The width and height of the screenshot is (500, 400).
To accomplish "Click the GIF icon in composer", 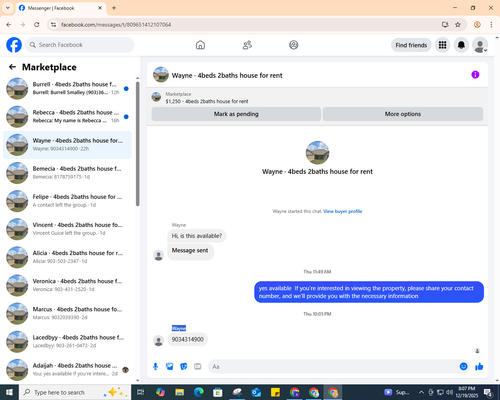I will point(198,367).
